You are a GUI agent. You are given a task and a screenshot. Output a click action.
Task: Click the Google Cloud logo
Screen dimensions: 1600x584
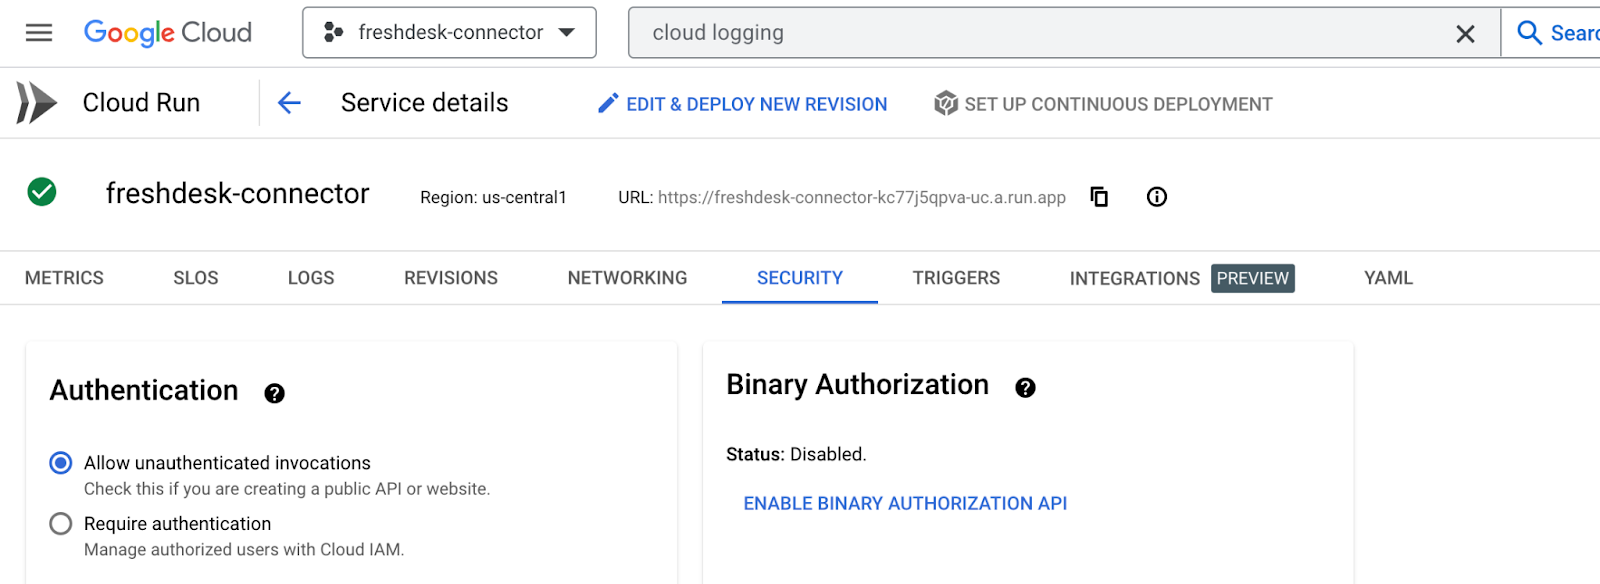pyautogui.click(x=168, y=33)
